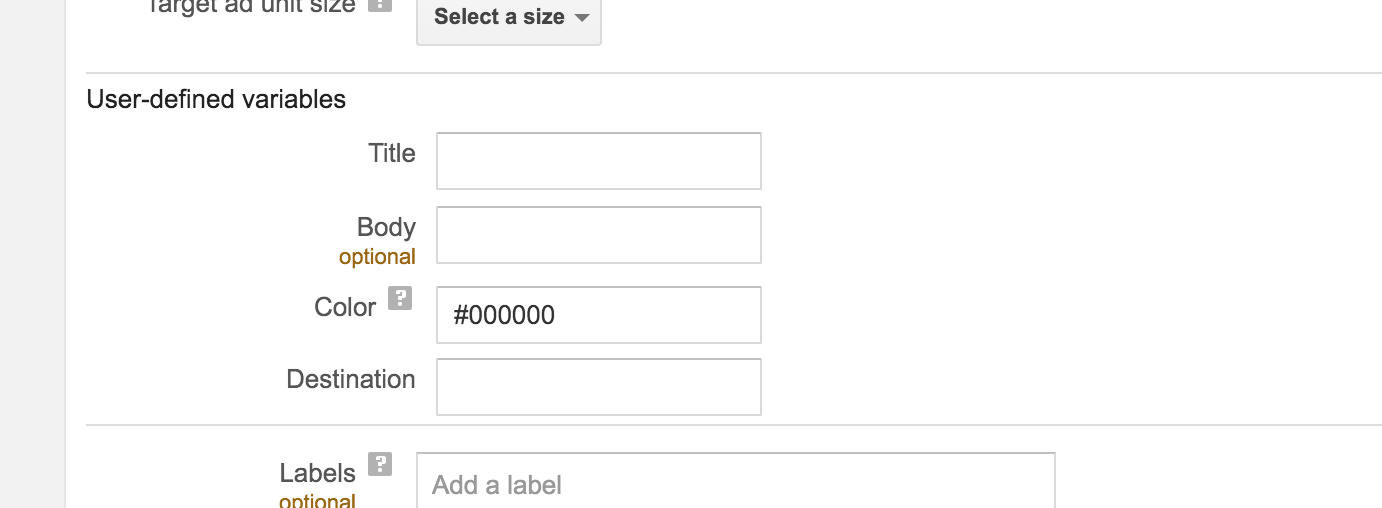The width and height of the screenshot is (1382, 508).
Task: Click the Body field label
Action: [x=386, y=227]
